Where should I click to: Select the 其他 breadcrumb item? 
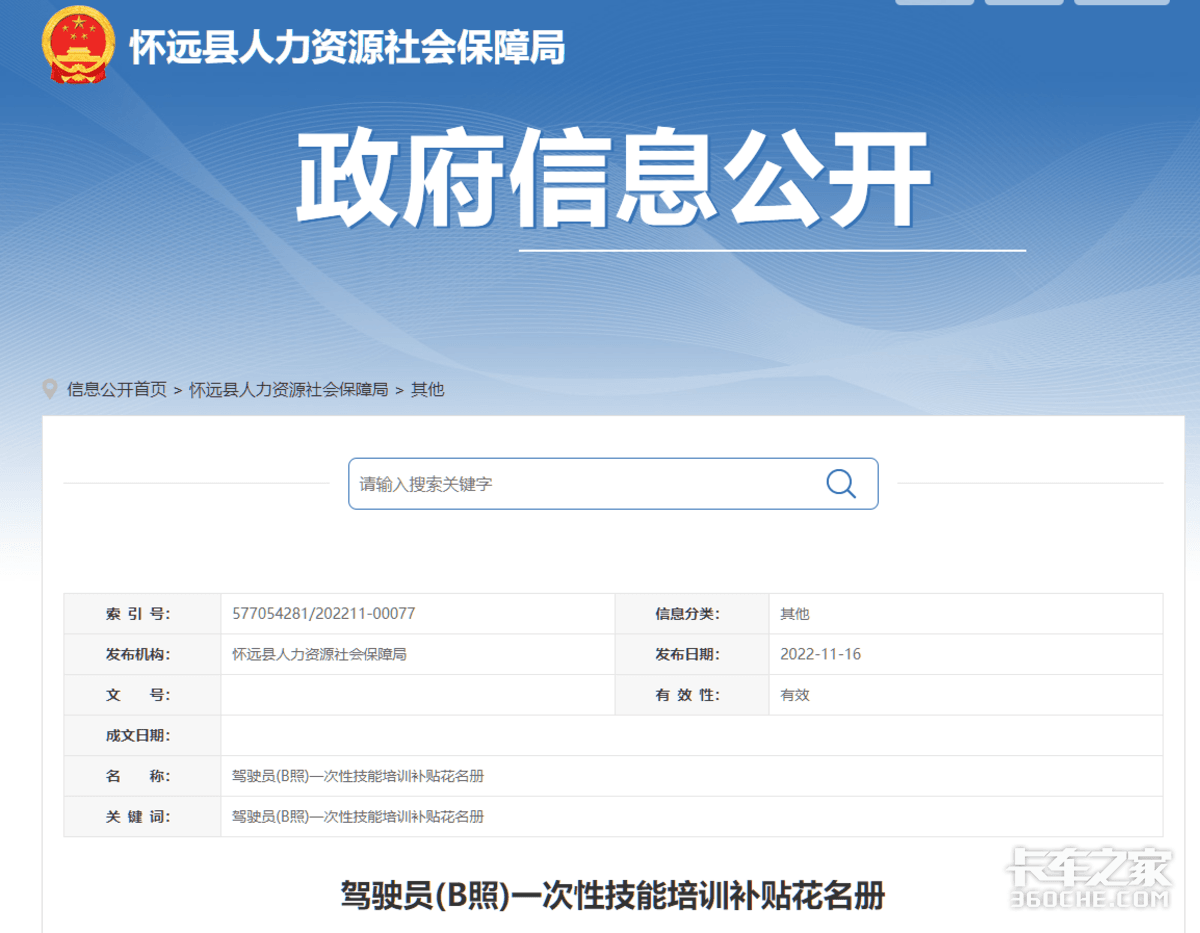[x=427, y=390]
